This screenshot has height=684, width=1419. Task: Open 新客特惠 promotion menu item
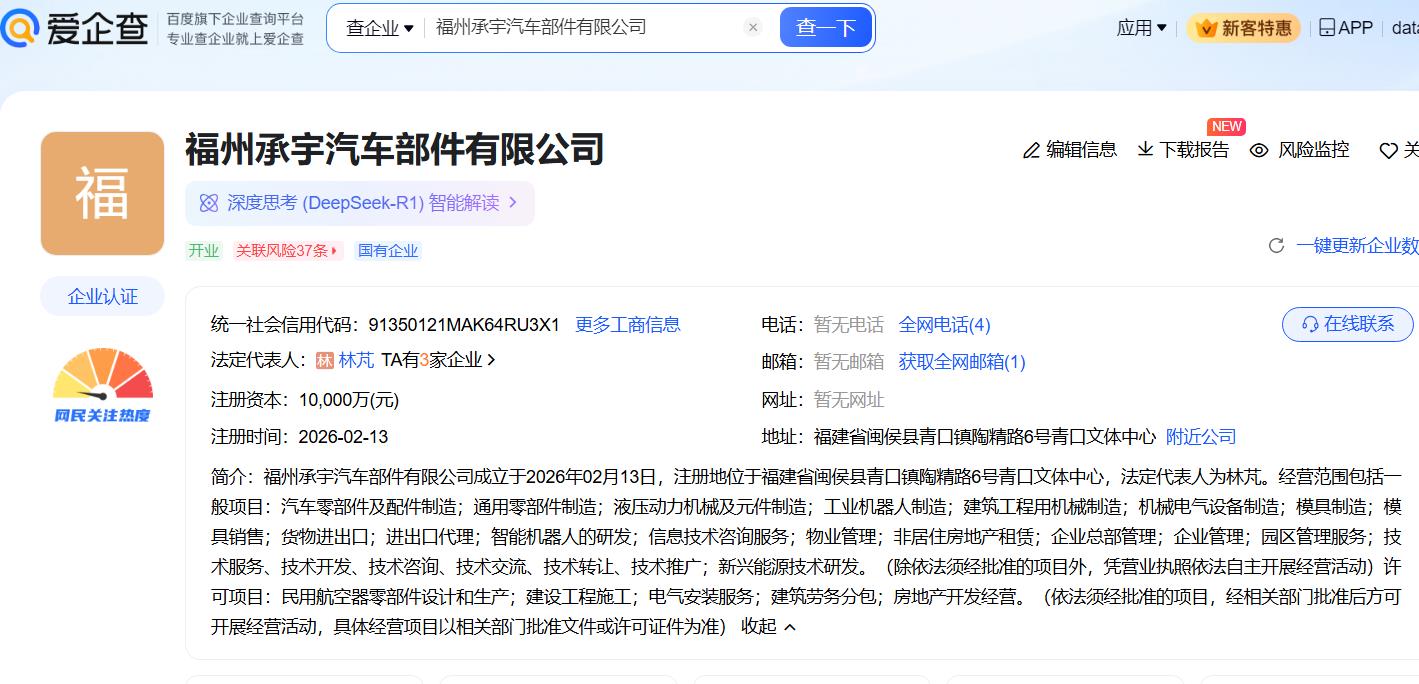click(1243, 28)
